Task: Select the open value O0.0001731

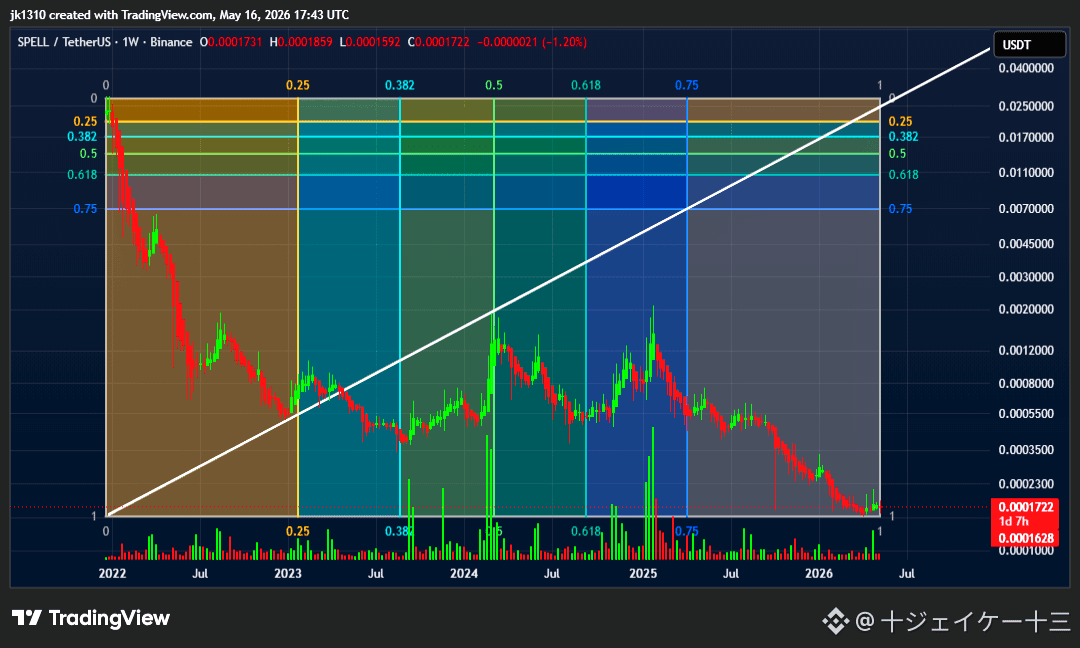Action: [231, 42]
